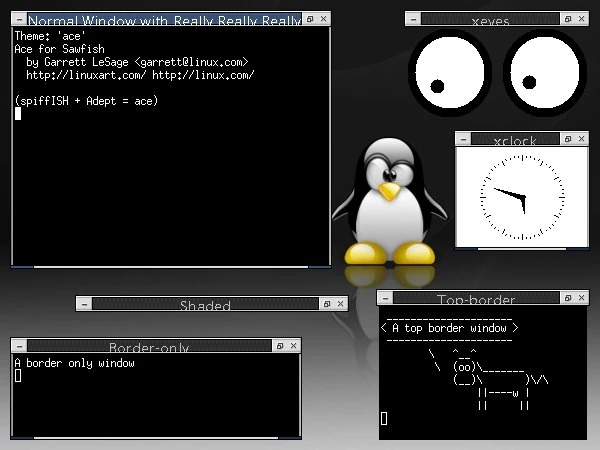Image resolution: width=600 pixels, height=450 pixels.
Task: Open the Shaded window menu button
Action: pos(84,304)
